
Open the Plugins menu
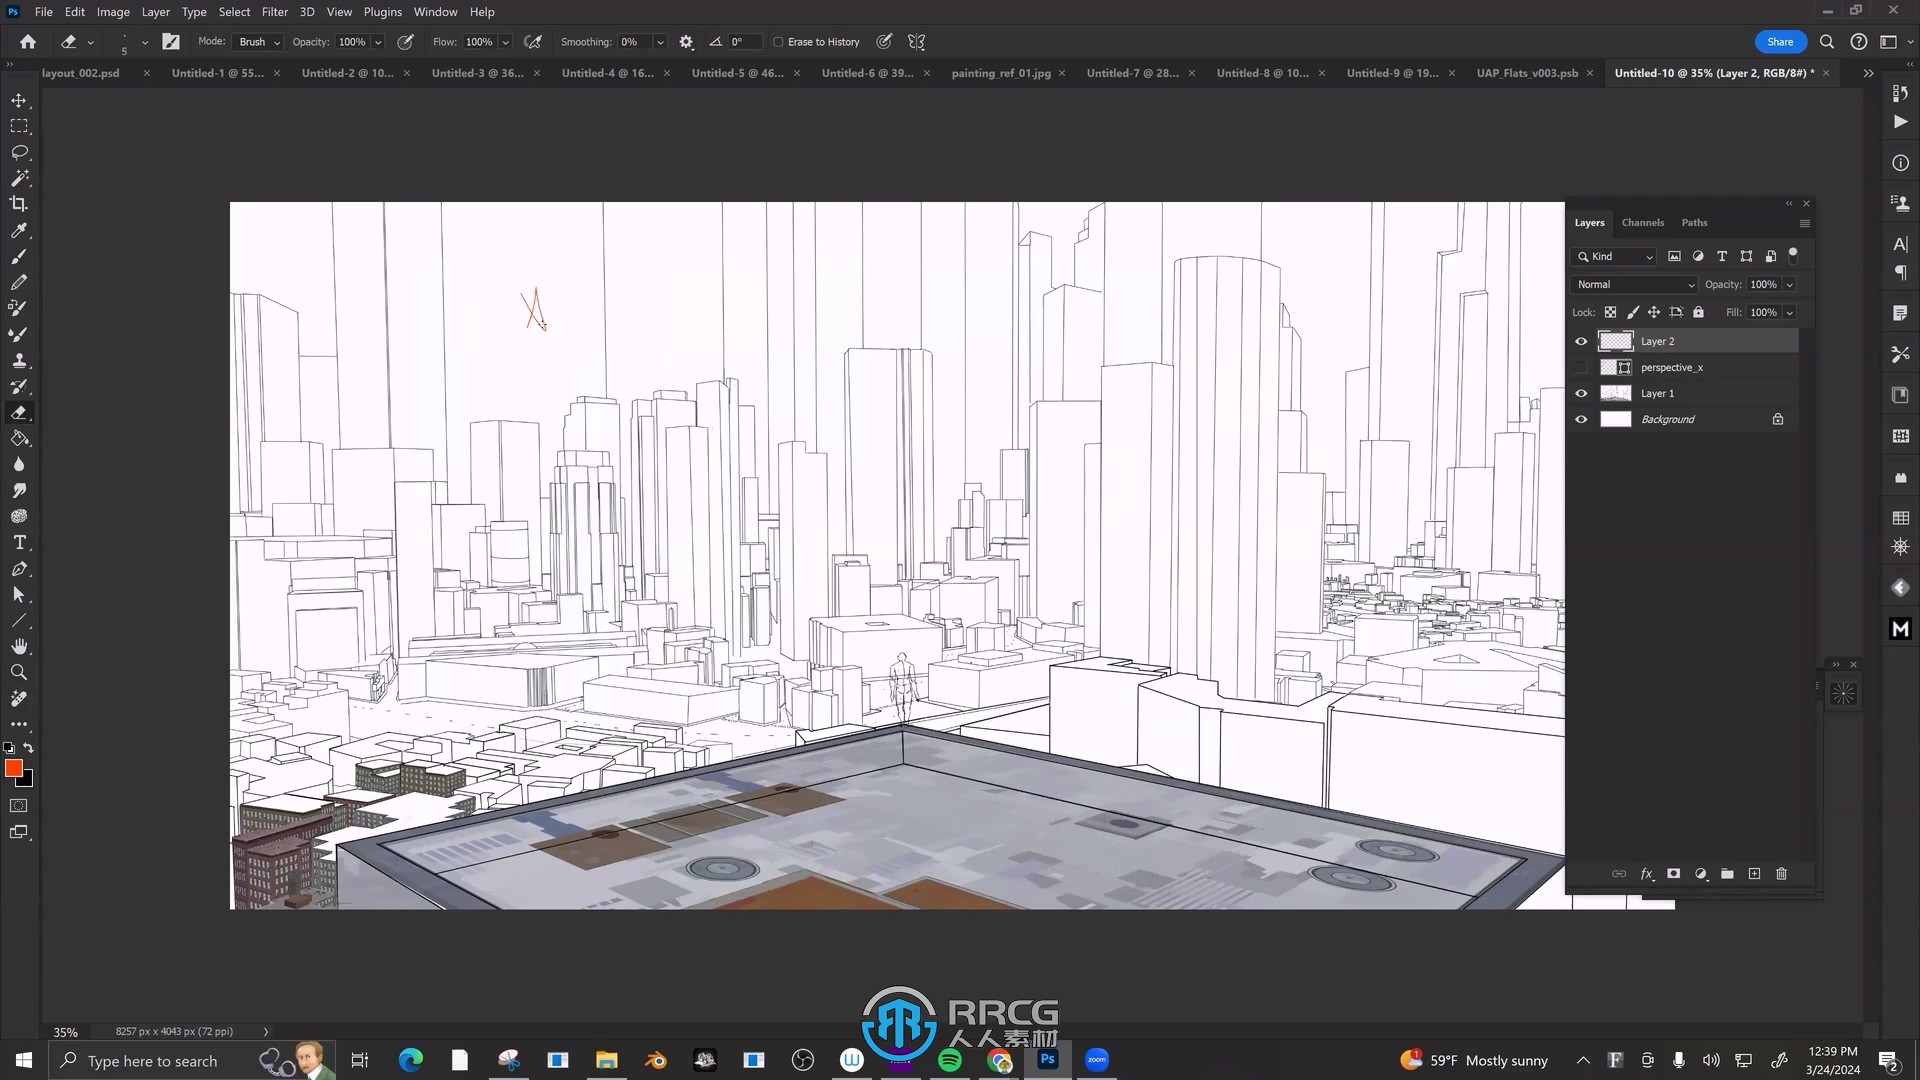tap(382, 12)
